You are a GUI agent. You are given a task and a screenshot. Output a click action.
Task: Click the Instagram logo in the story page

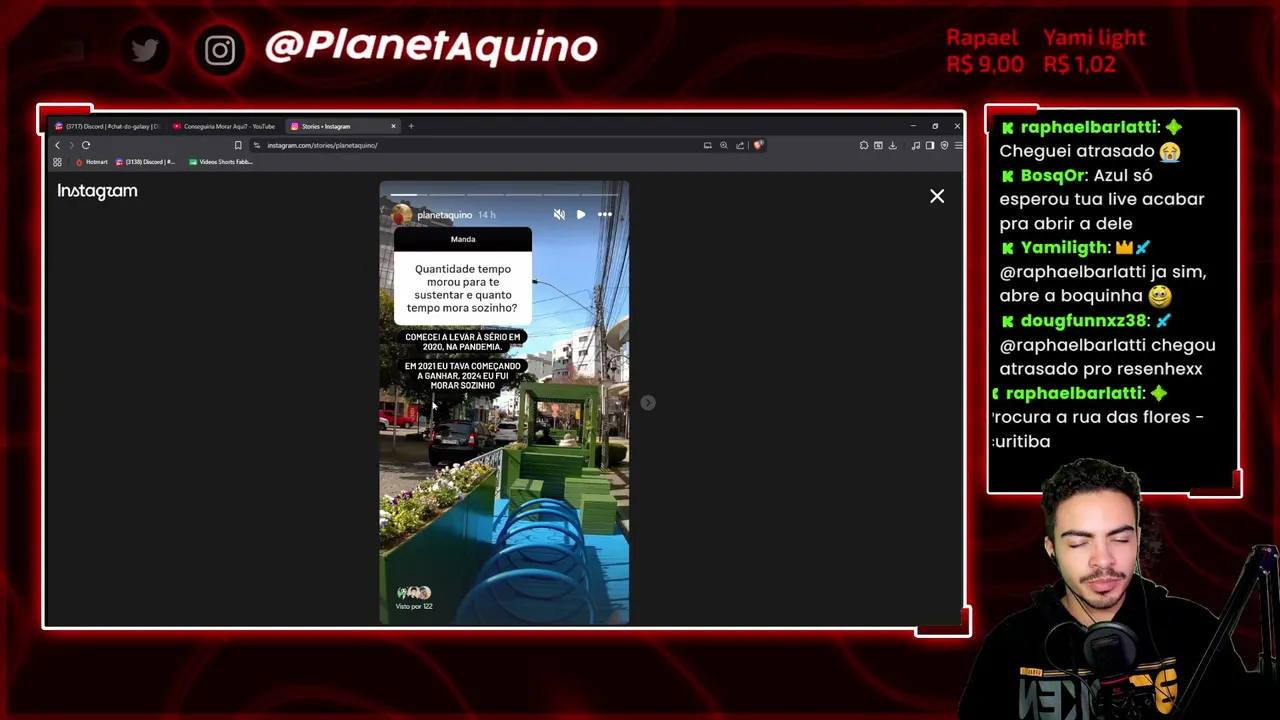97,191
